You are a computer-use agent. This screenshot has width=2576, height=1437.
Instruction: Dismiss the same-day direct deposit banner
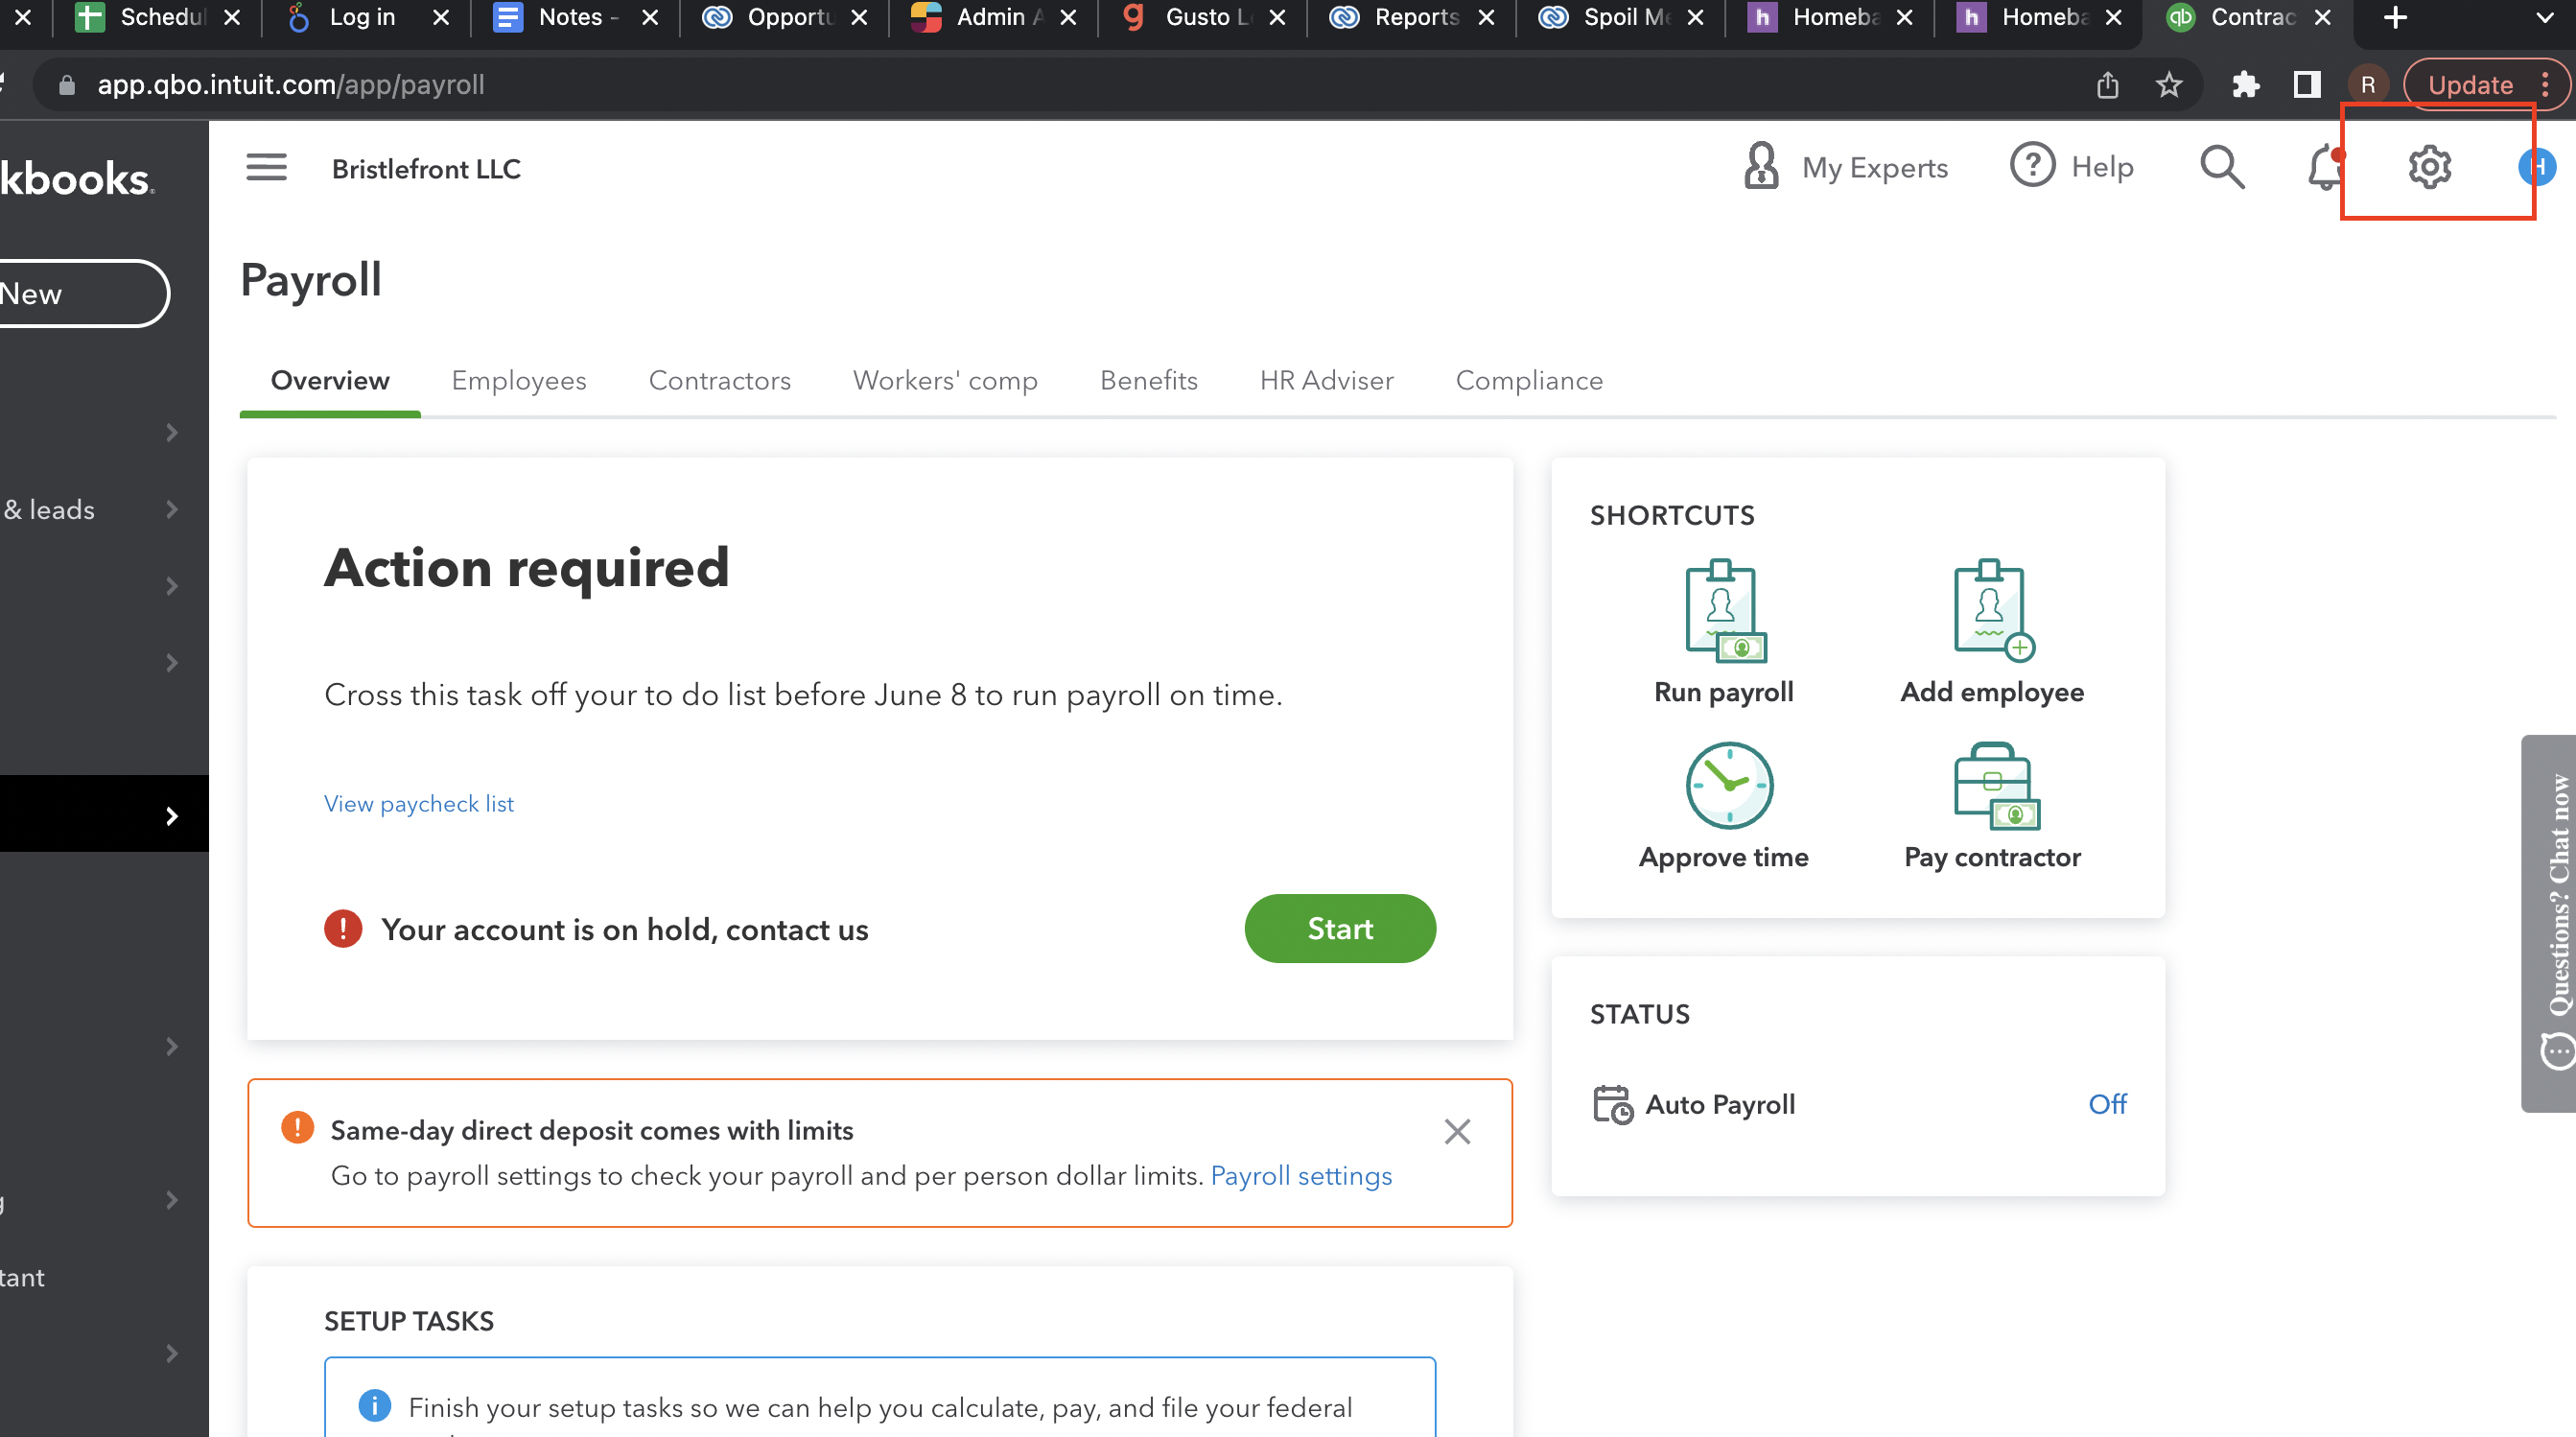[1457, 1131]
